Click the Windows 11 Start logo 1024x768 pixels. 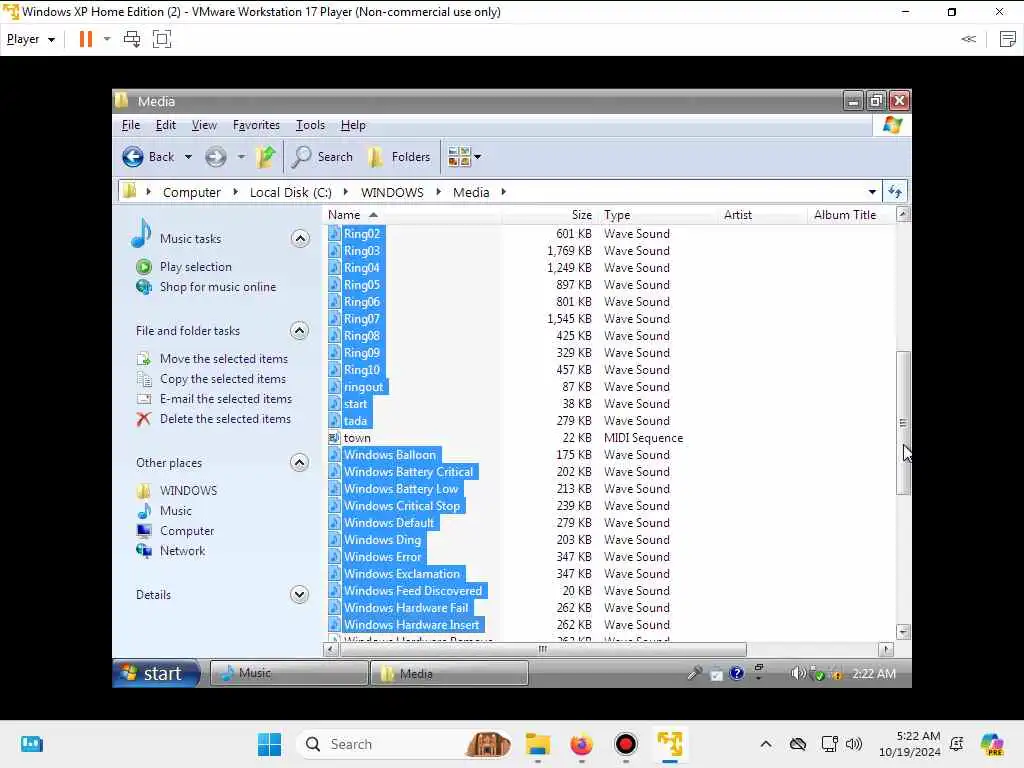coord(269,744)
